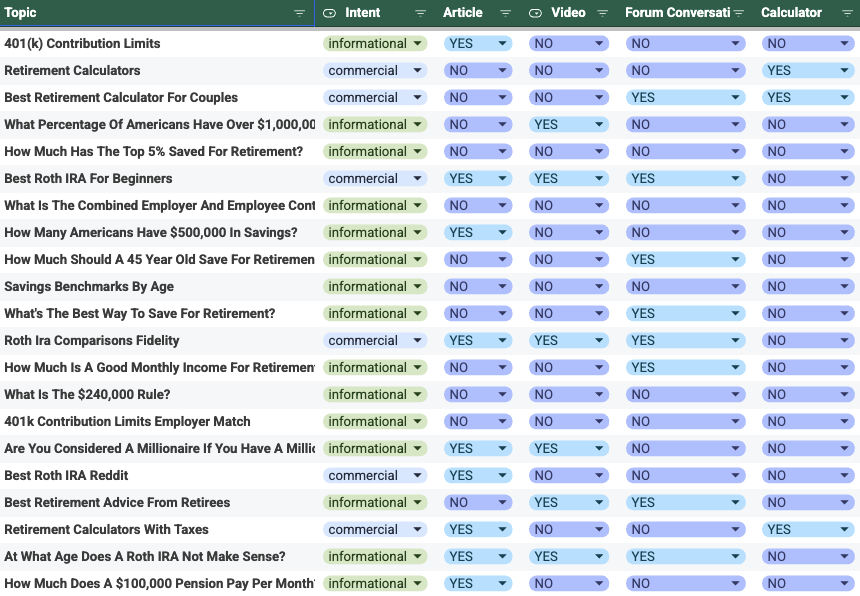Expand Article dropdown for Retirement Calculators row

coord(502,71)
